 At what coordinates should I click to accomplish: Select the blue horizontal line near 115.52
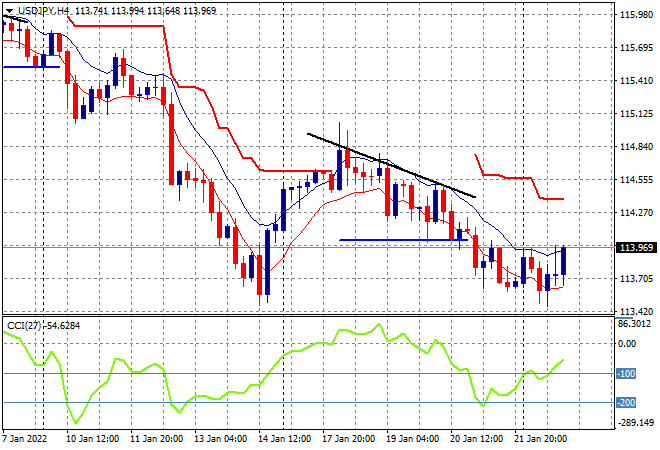click(x=31, y=67)
